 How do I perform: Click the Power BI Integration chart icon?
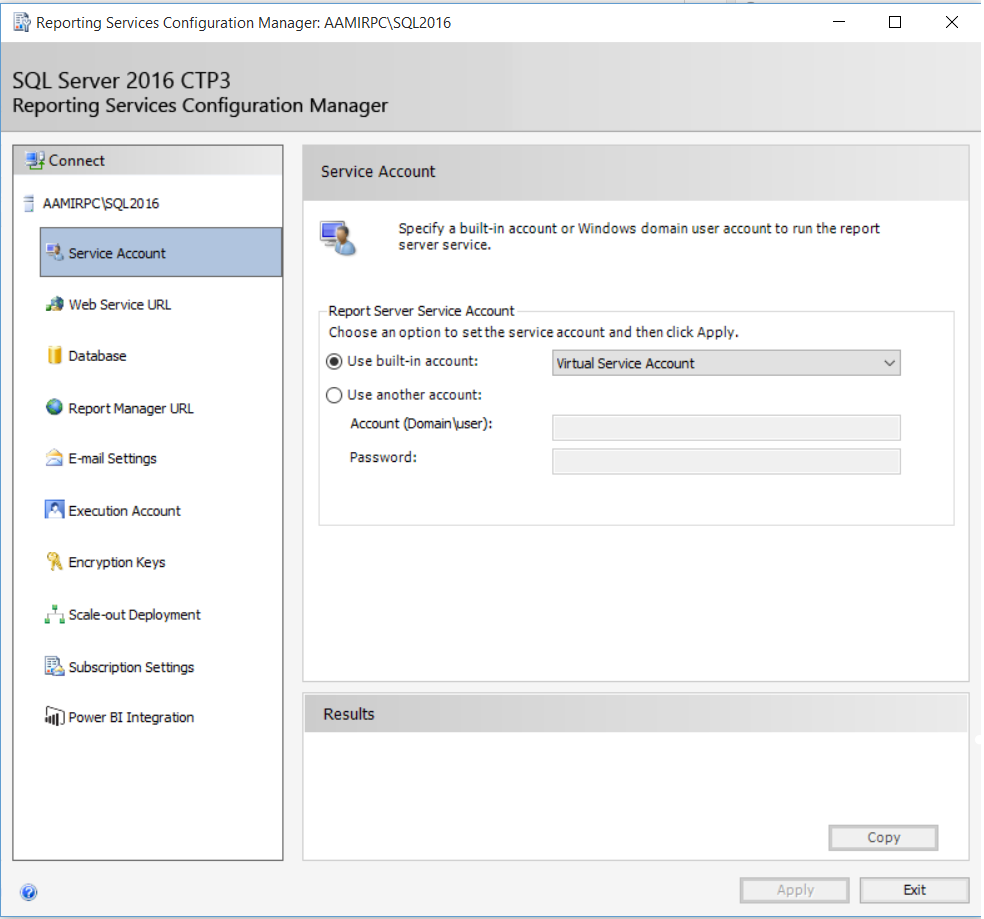[x=55, y=716]
